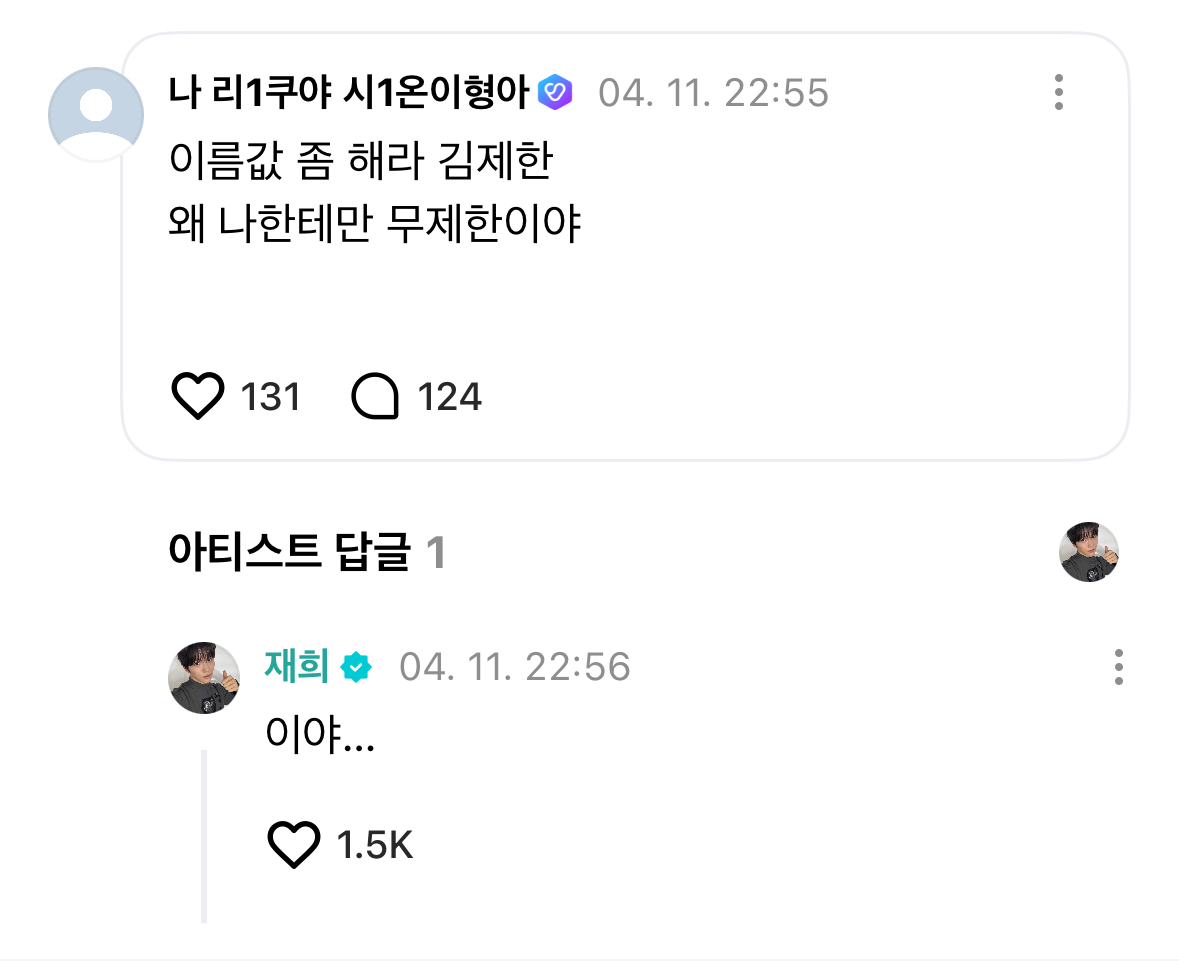Open the fan post's three-dot menu
1179x961 pixels.
(x=1059, y=92)
